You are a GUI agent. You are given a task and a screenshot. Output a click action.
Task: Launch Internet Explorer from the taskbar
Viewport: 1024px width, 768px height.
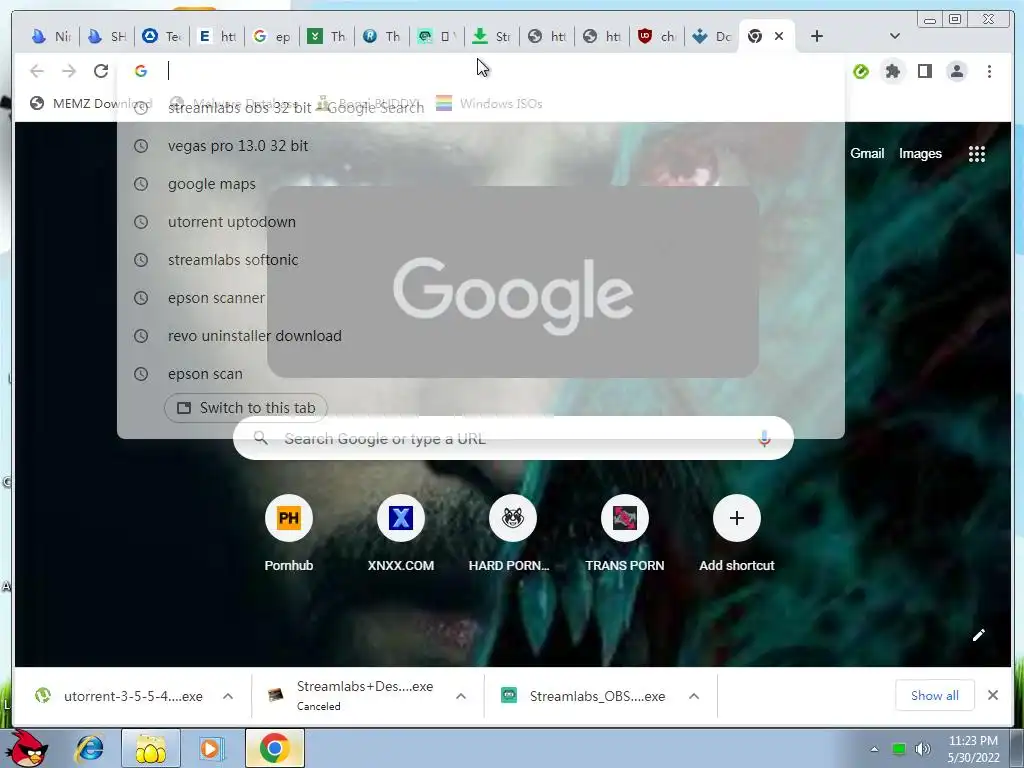(x=89, y=748)
